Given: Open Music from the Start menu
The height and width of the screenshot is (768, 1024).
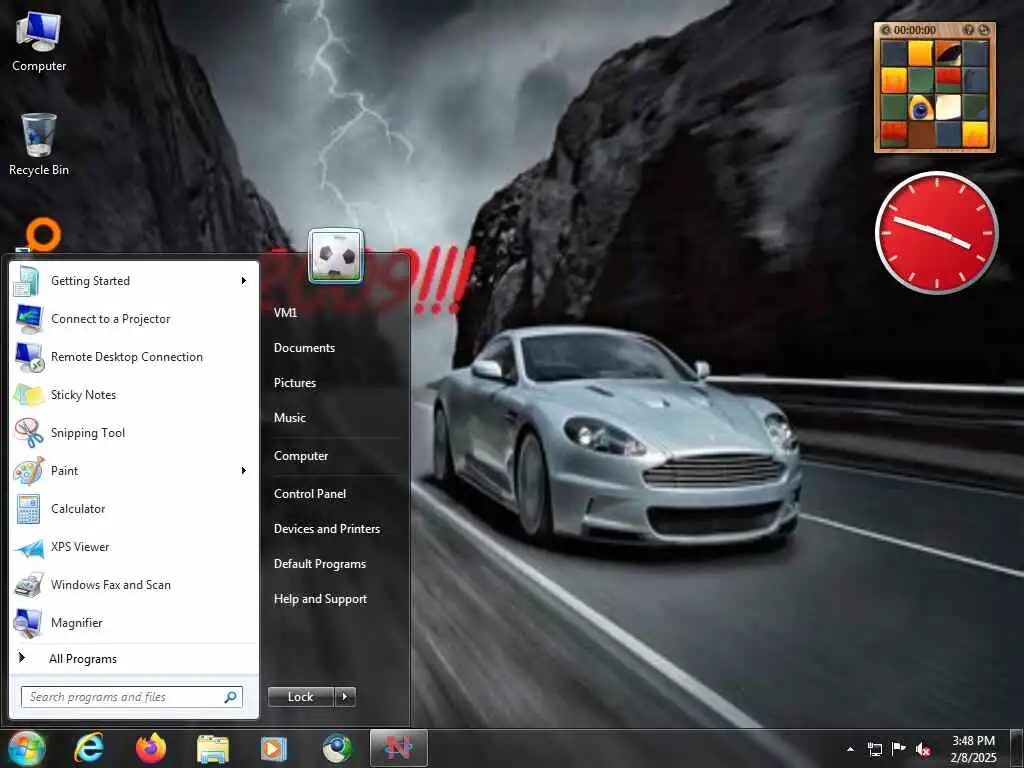Looking at the screenshot, I should coord(290,418).
